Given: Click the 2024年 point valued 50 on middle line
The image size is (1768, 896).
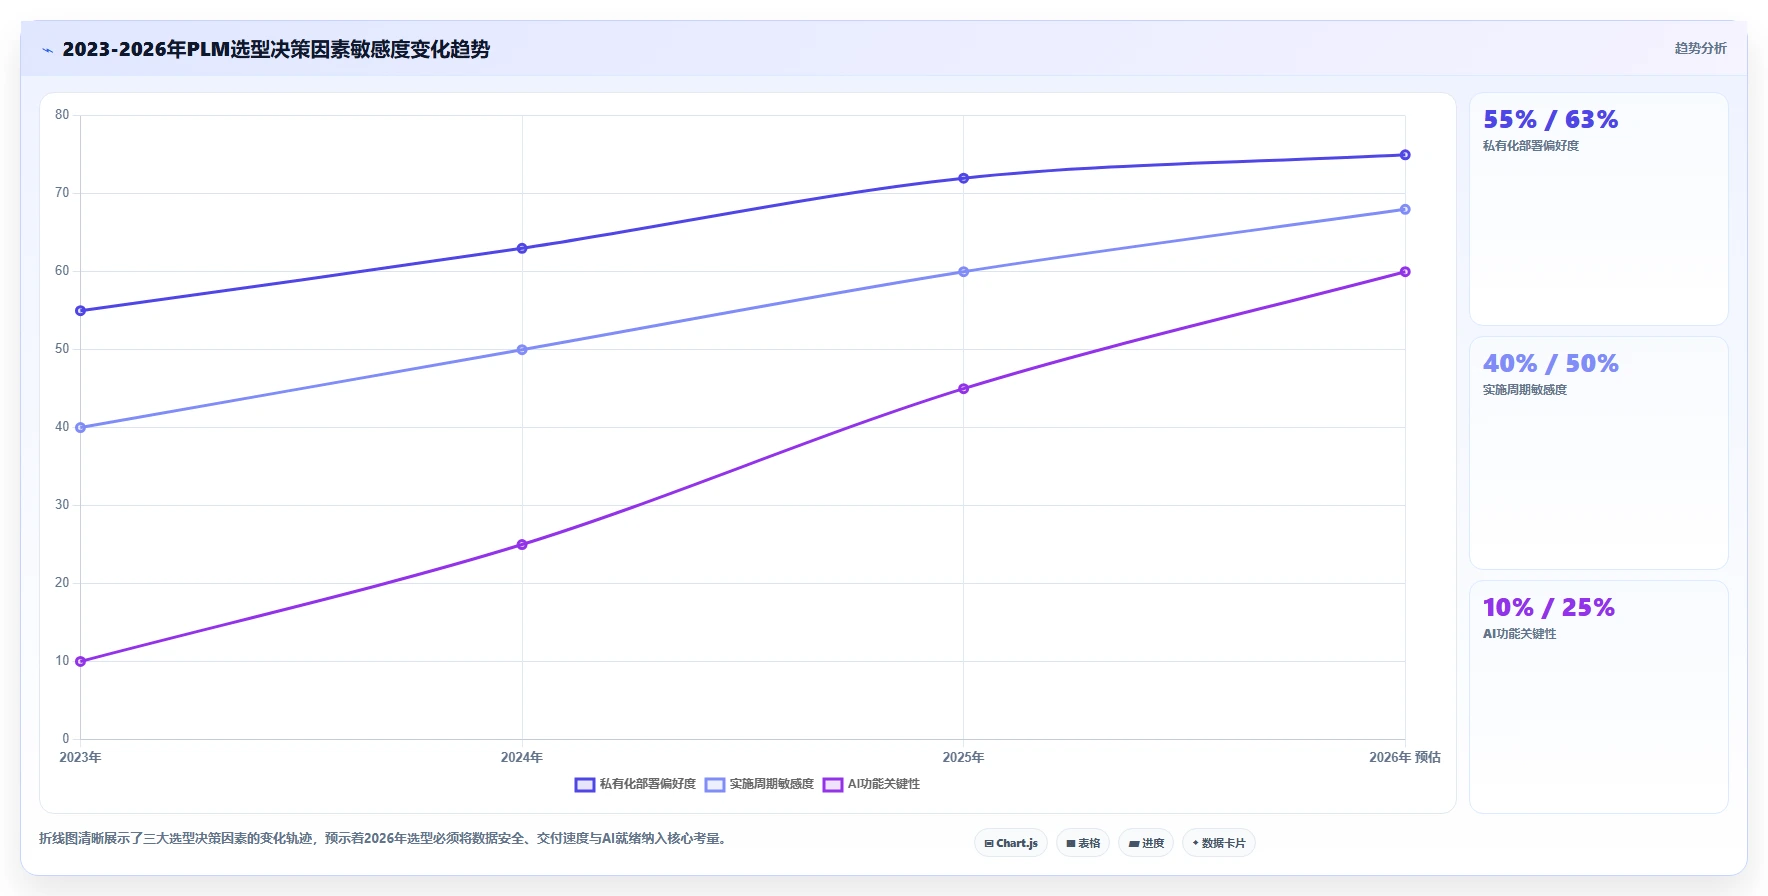Looking at the screenshot, I should [522, 350].
